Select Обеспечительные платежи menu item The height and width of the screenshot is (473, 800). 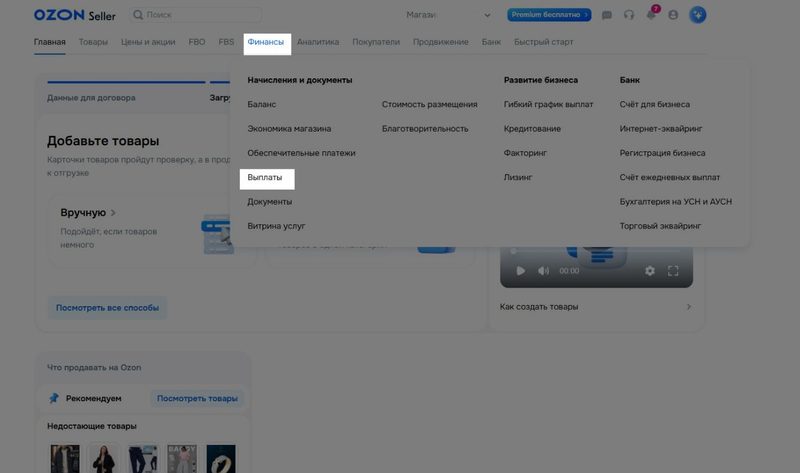click(302, 153)
